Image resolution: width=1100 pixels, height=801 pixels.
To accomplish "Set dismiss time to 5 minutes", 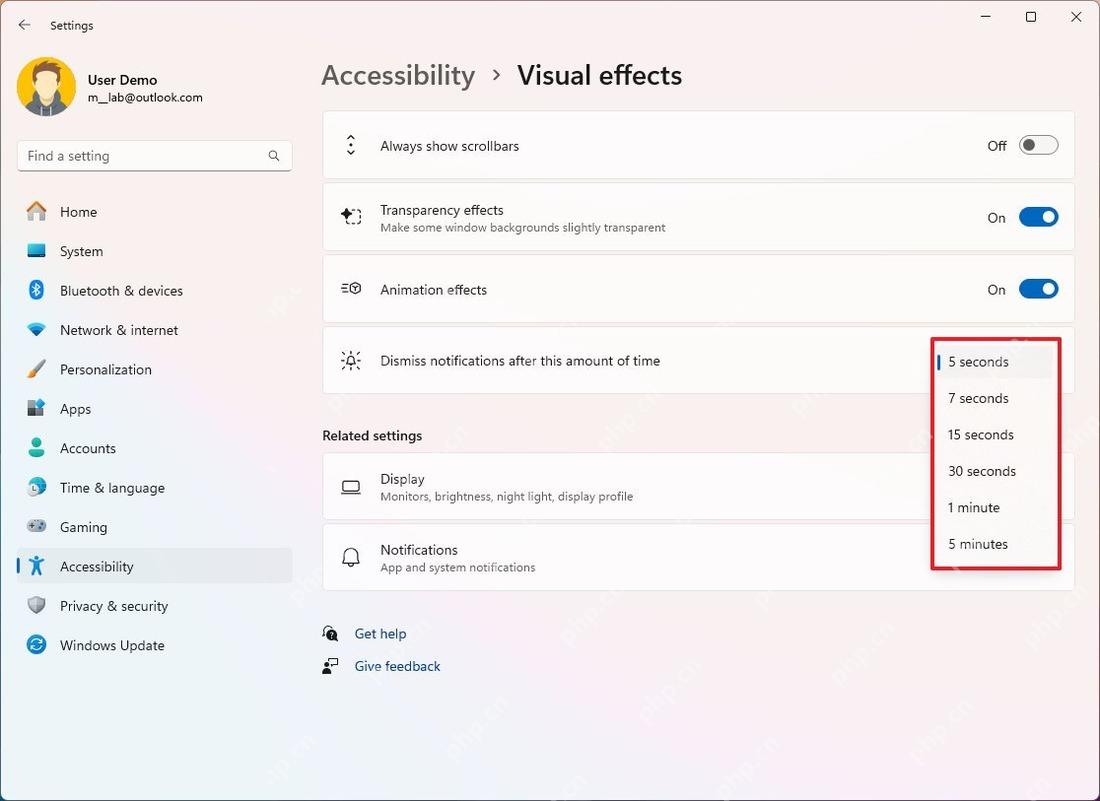I will click(995, 544).
